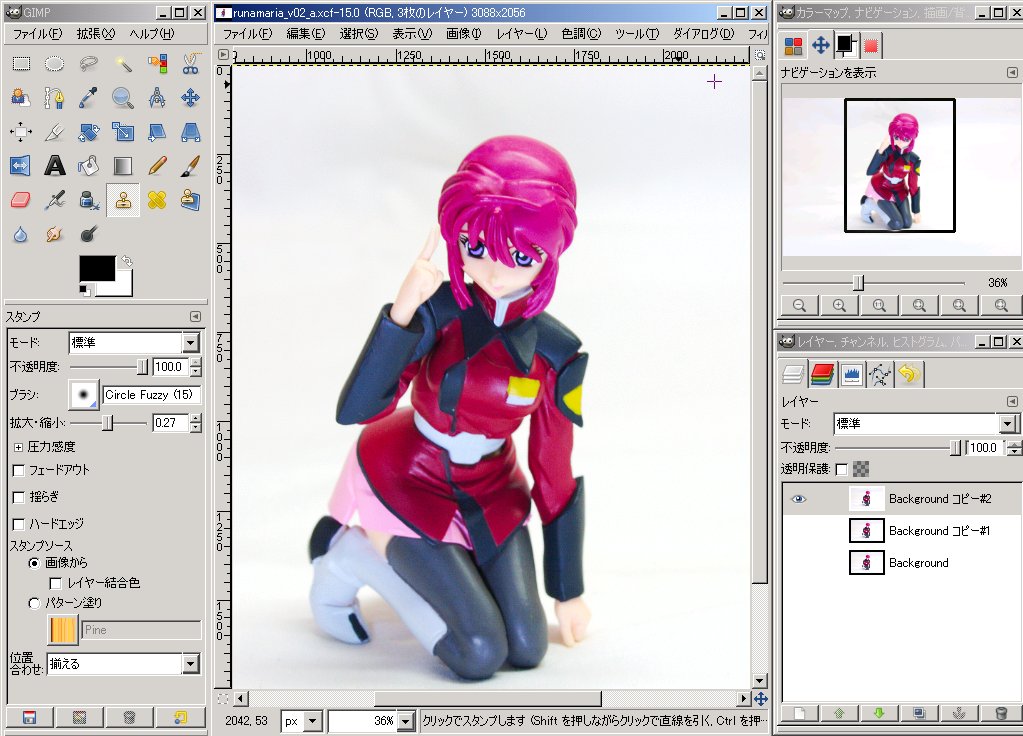Open the tool options panel menu arrow
Screen dimensions: 1023x736
tap(195, 316)
